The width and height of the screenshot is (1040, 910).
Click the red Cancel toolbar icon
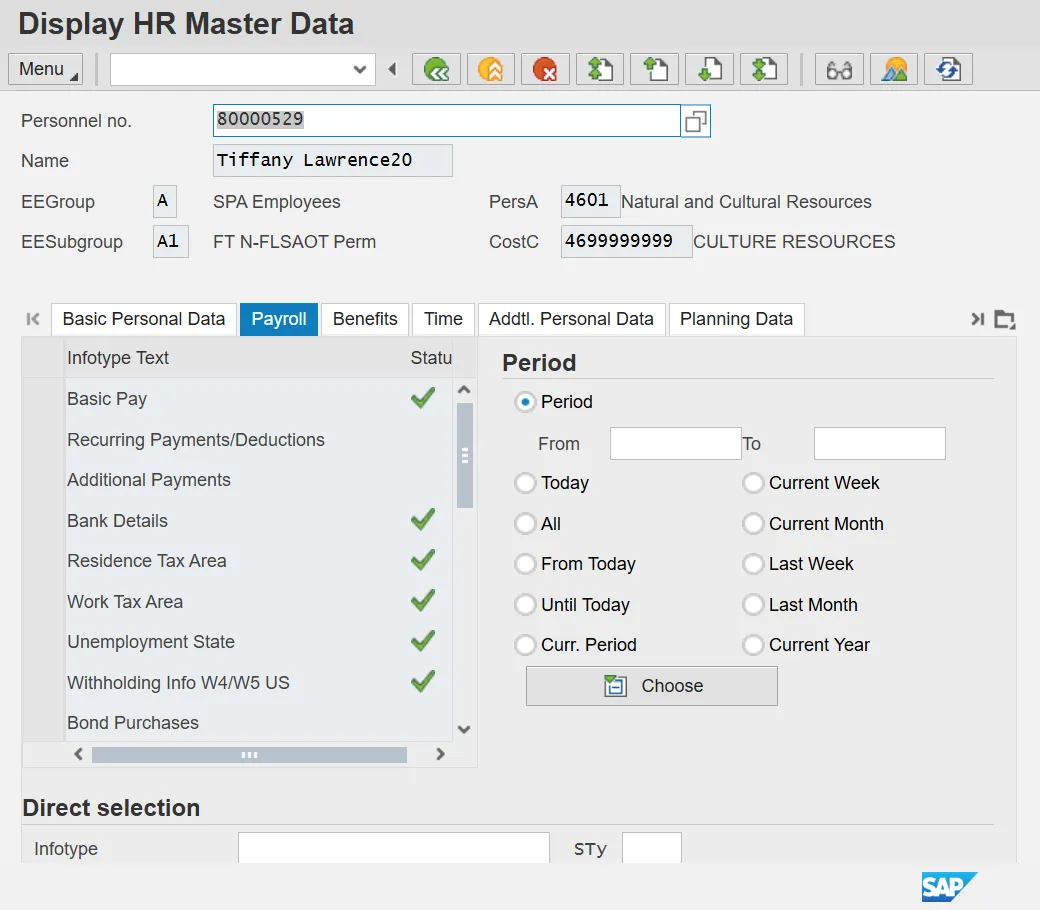(545, 69)
